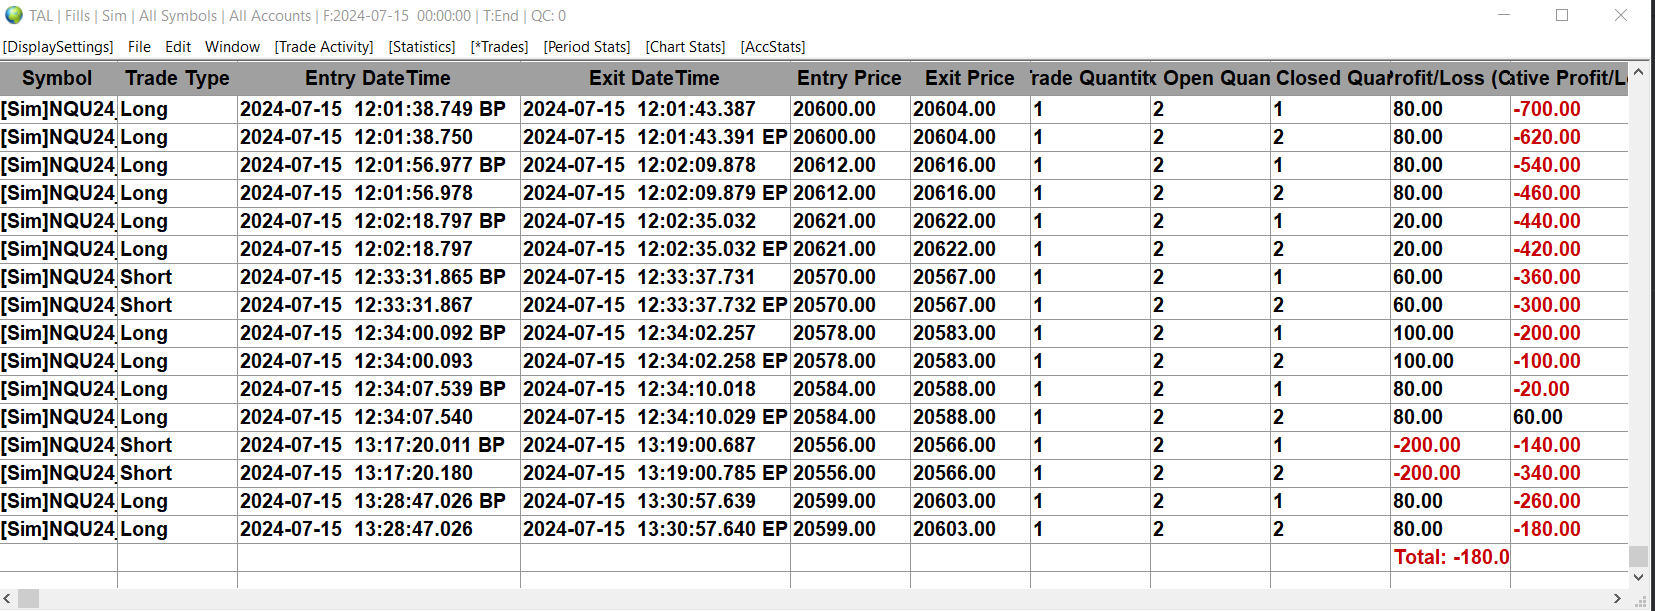Click the horizontal scrollbar right arrow
The width and height of the screenshot is (1655, 611).
[1618, 599]
